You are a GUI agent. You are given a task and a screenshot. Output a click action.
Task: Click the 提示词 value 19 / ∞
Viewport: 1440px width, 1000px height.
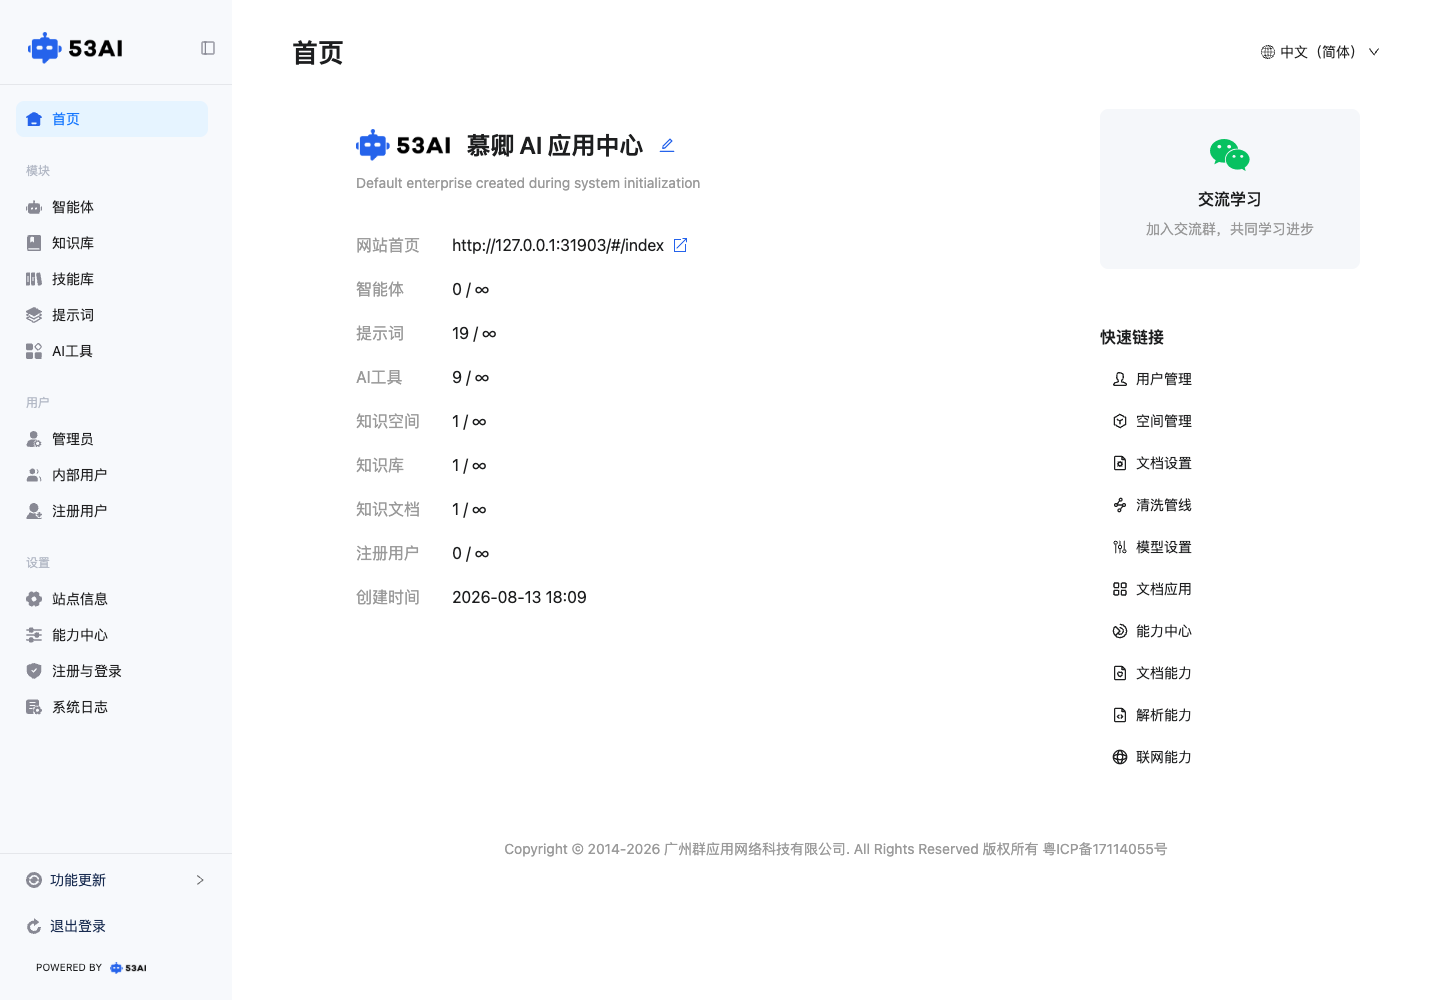pos(474,333)
